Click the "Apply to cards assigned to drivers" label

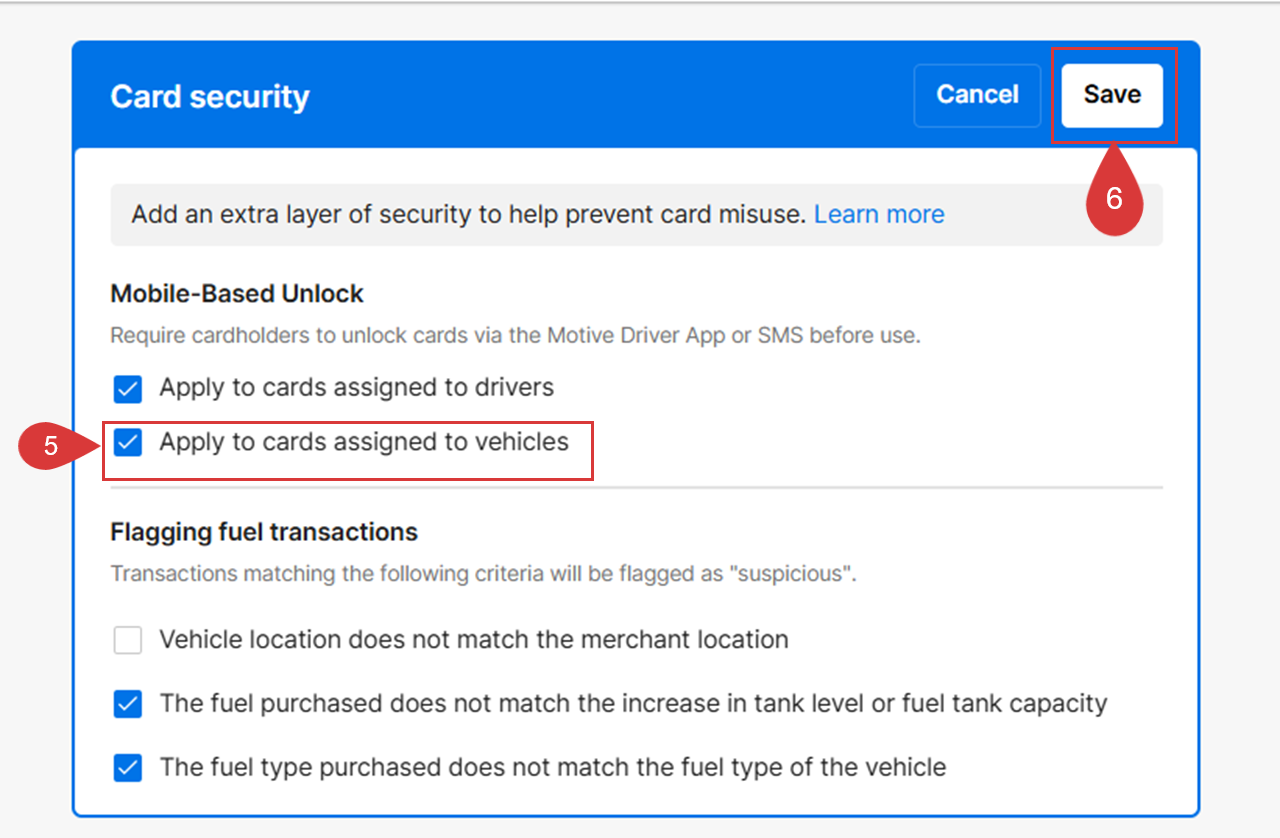click(356, 387)
